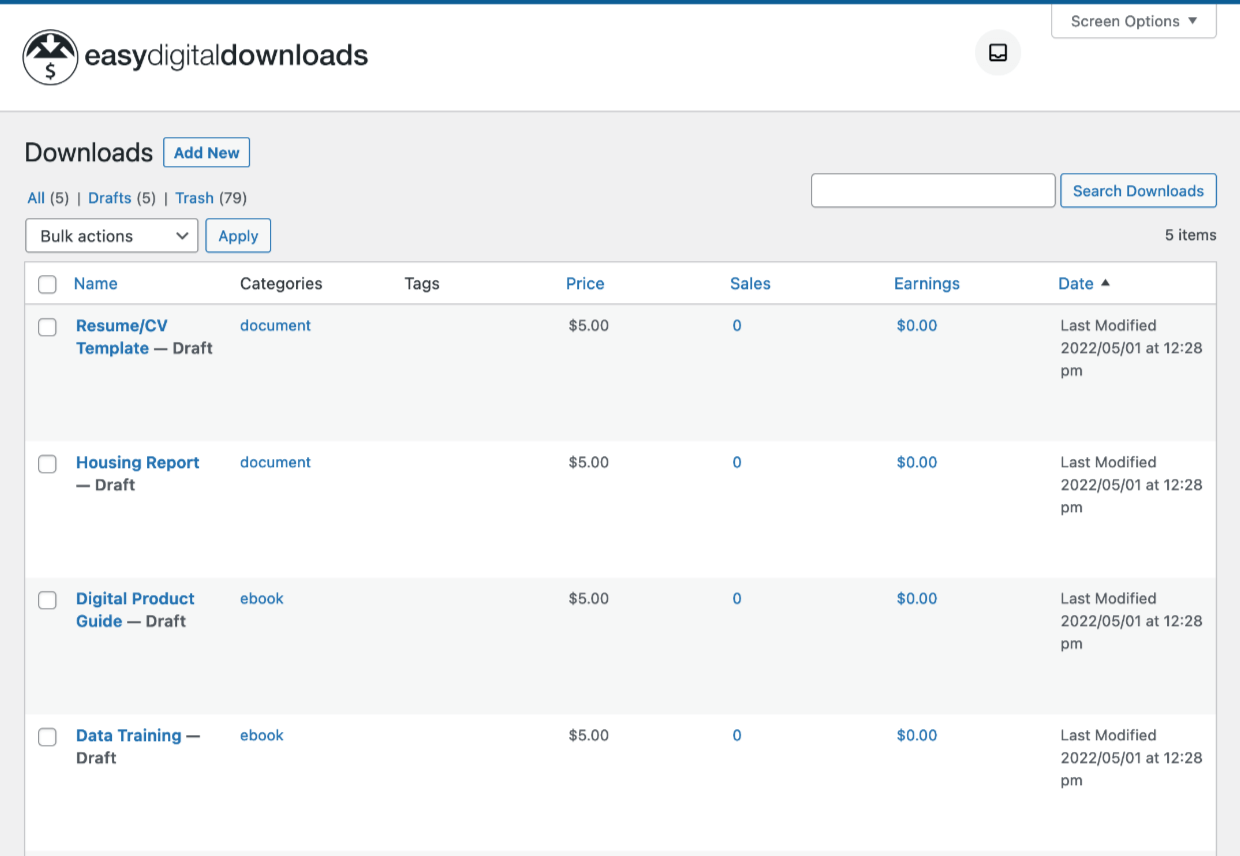1240x856 pixels.
Task: View All downloads list
Action: (35, 197)
